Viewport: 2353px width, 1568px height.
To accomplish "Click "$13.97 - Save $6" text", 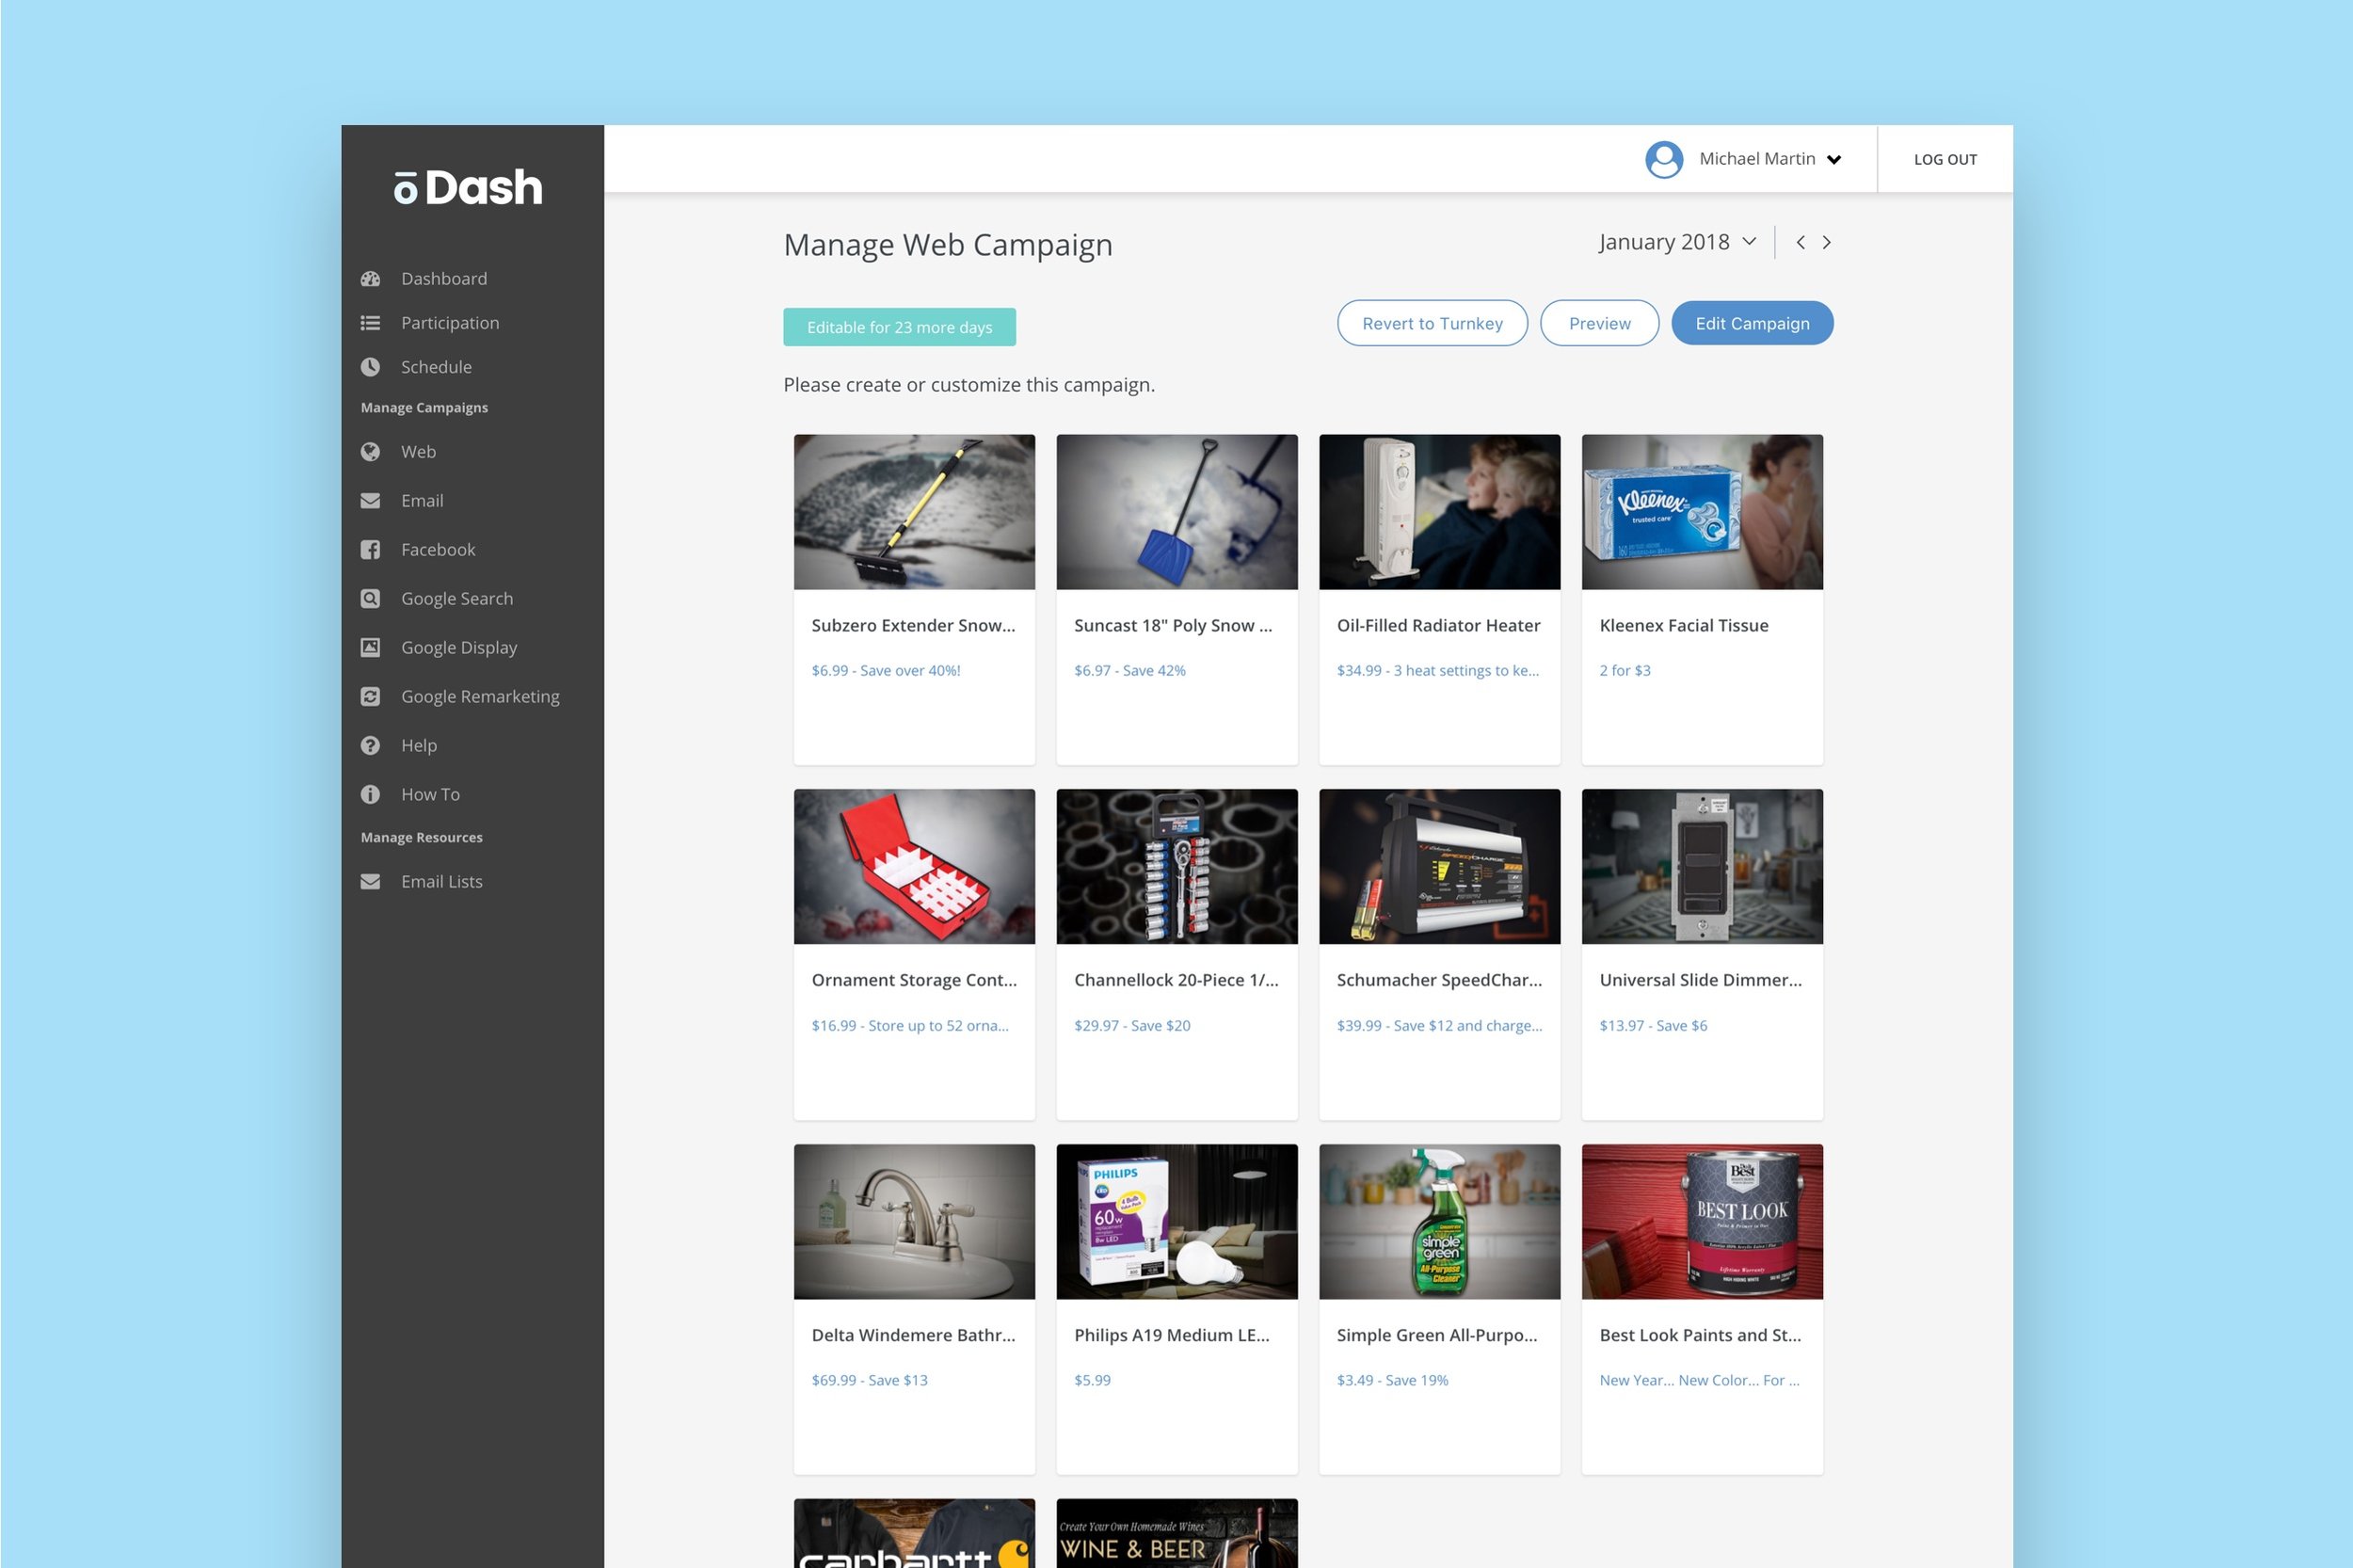I will (x=1653, y=1026).
